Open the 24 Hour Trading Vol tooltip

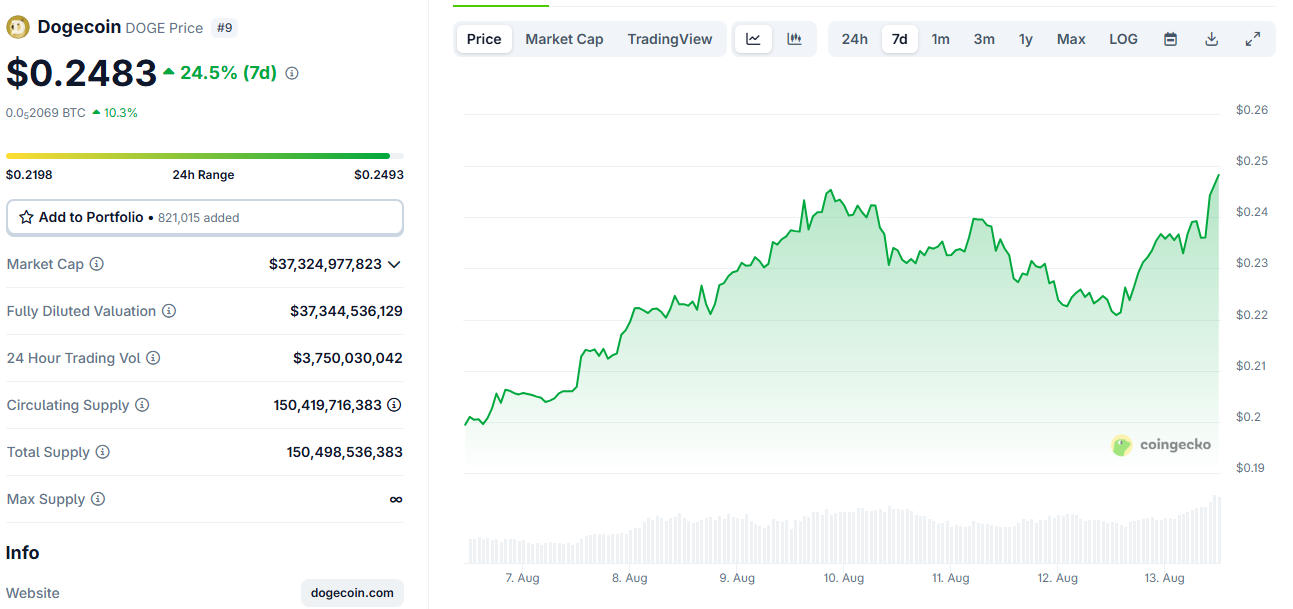[x=153, y=358]
